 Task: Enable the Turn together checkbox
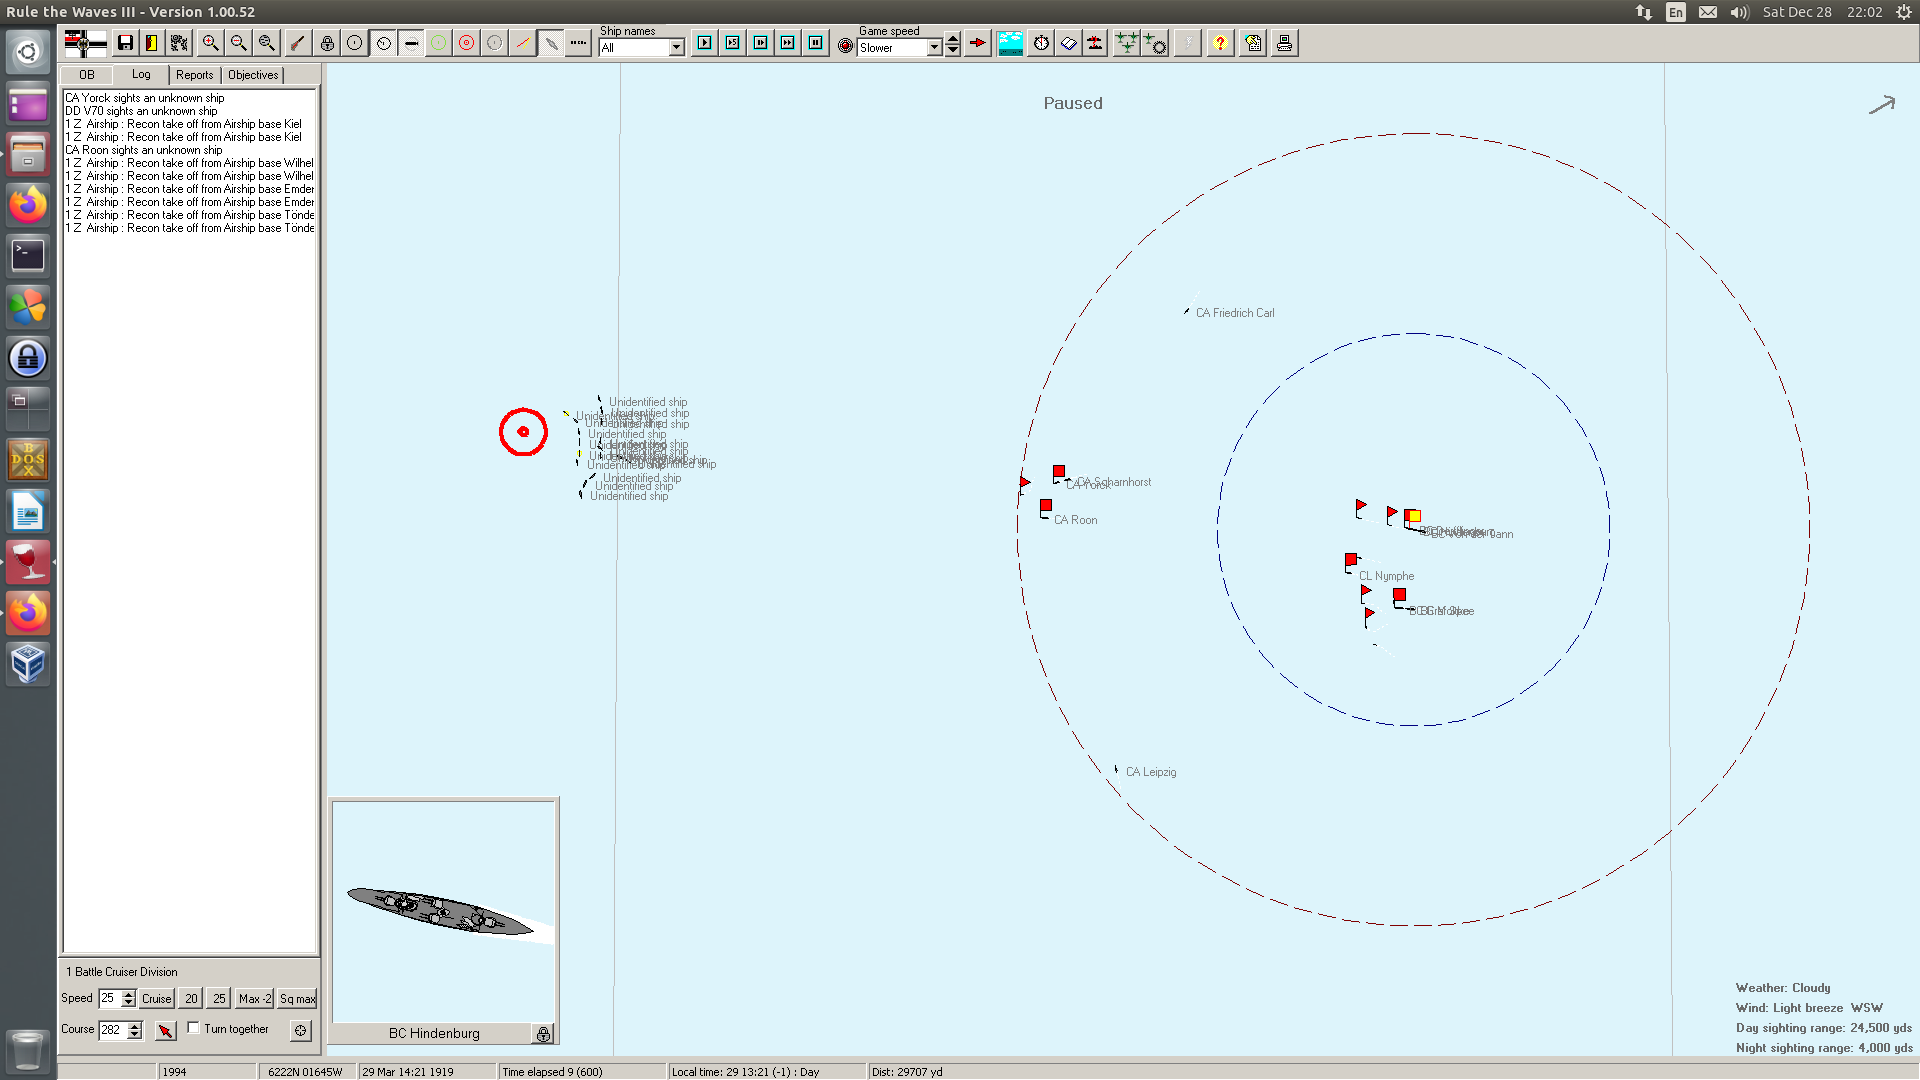194,1028
